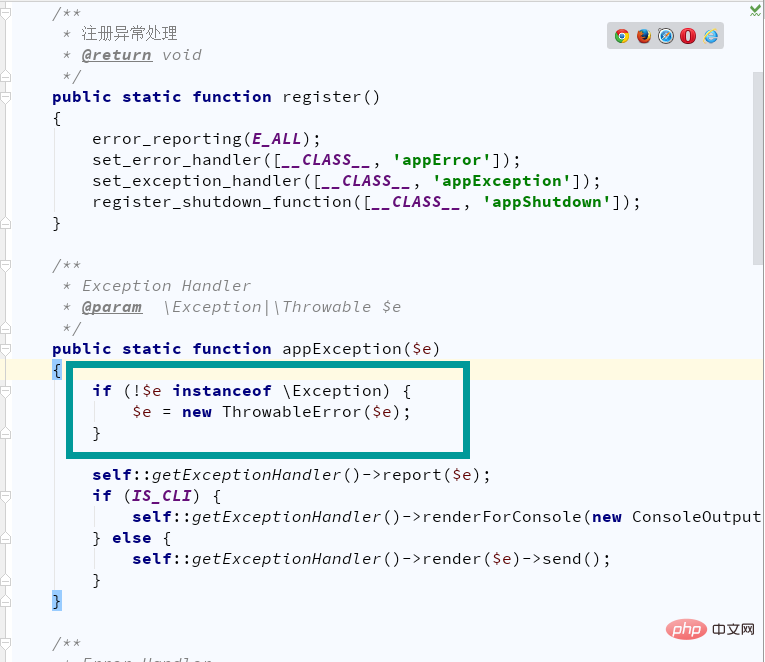Screen dimensions: 765x662
Task: Click the @return doc tag
Action: tap(117, 55)
